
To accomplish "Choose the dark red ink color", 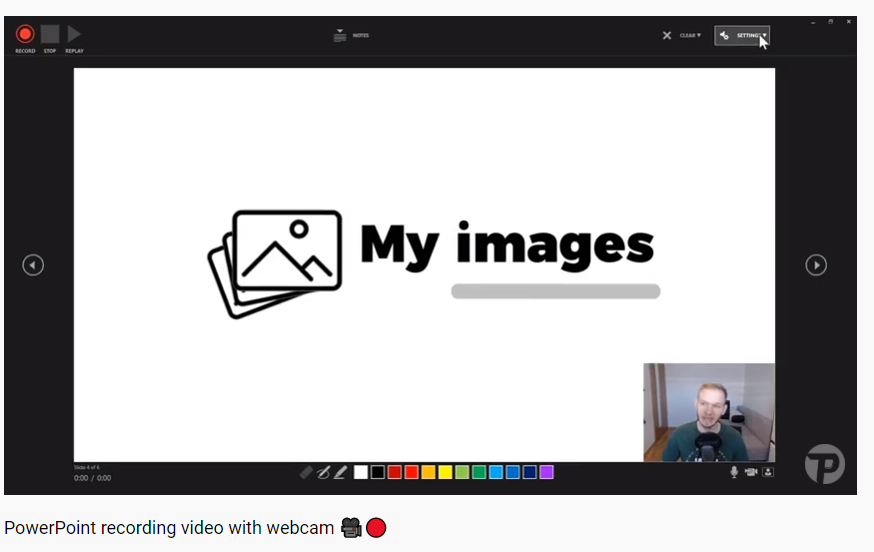I will pyautogui.click(x=395, y=472).
